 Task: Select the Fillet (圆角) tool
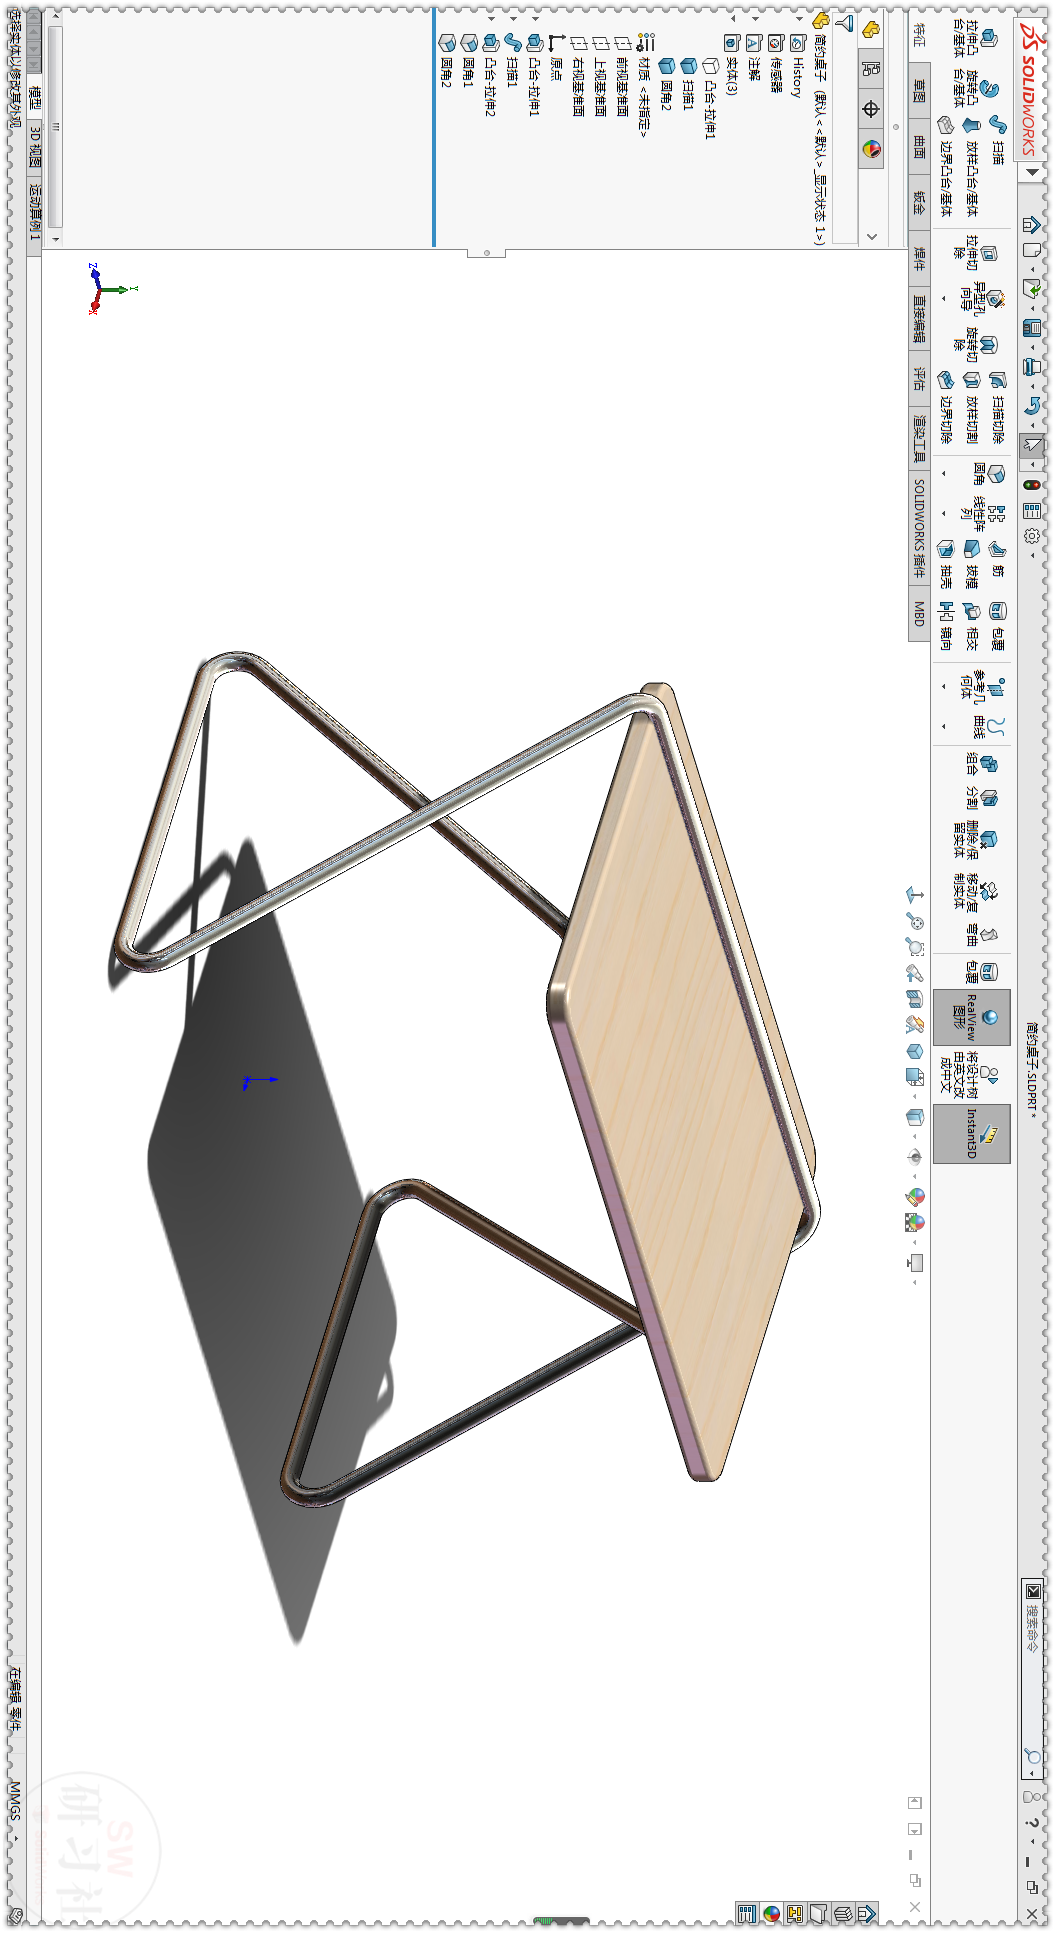[988, 474]
